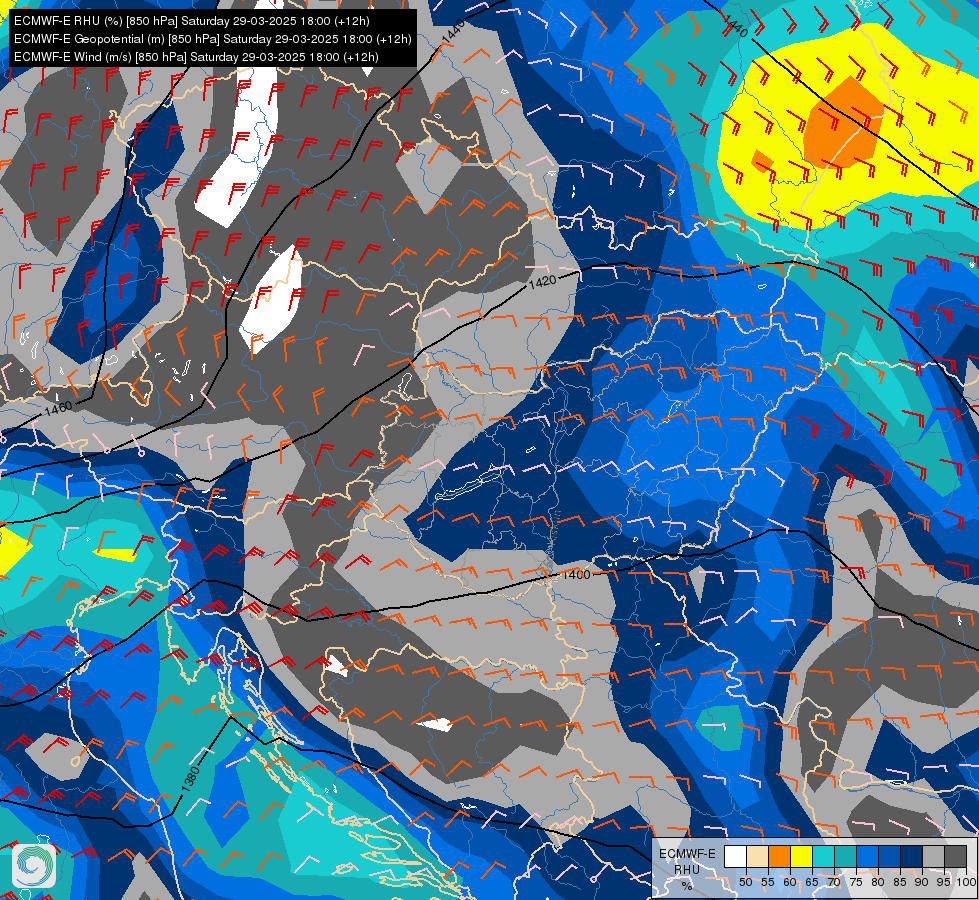The height and width of the screenshot is (900, 979).
Task: Click the legend % unit symbol
Action: (x=687, y=886)
